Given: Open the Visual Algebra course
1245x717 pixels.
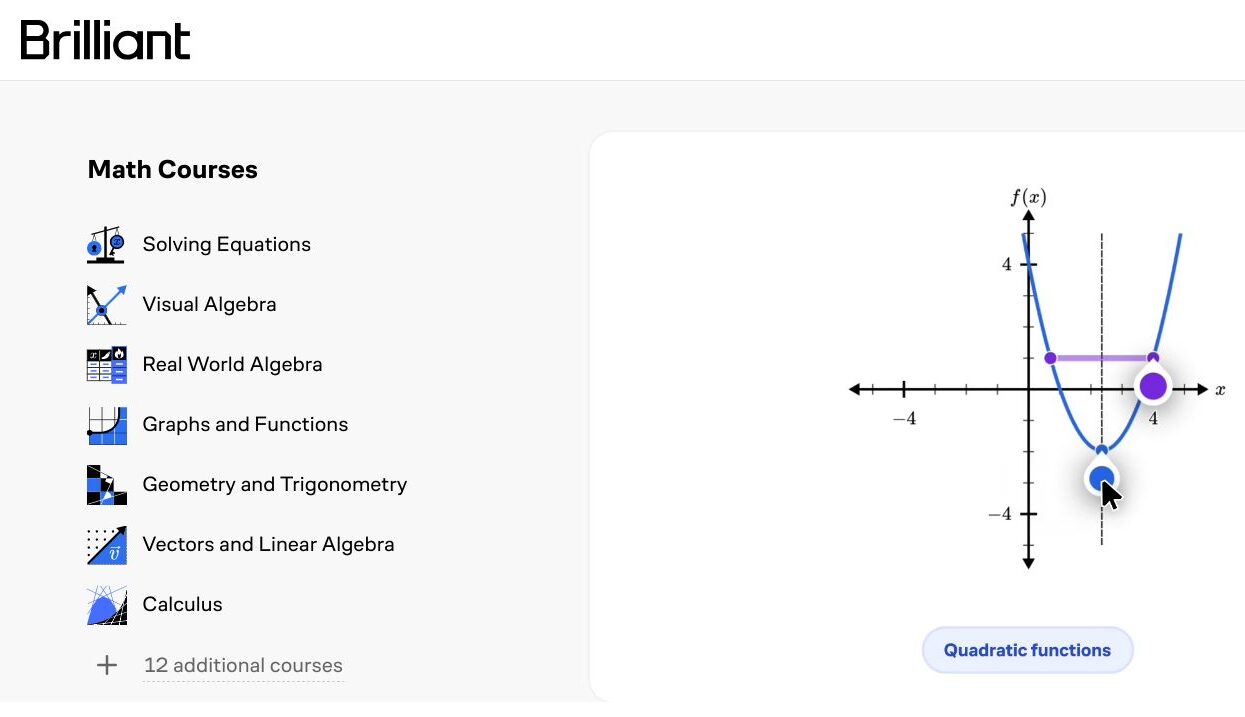Looking at the screenshot, I should pos(209,304).
